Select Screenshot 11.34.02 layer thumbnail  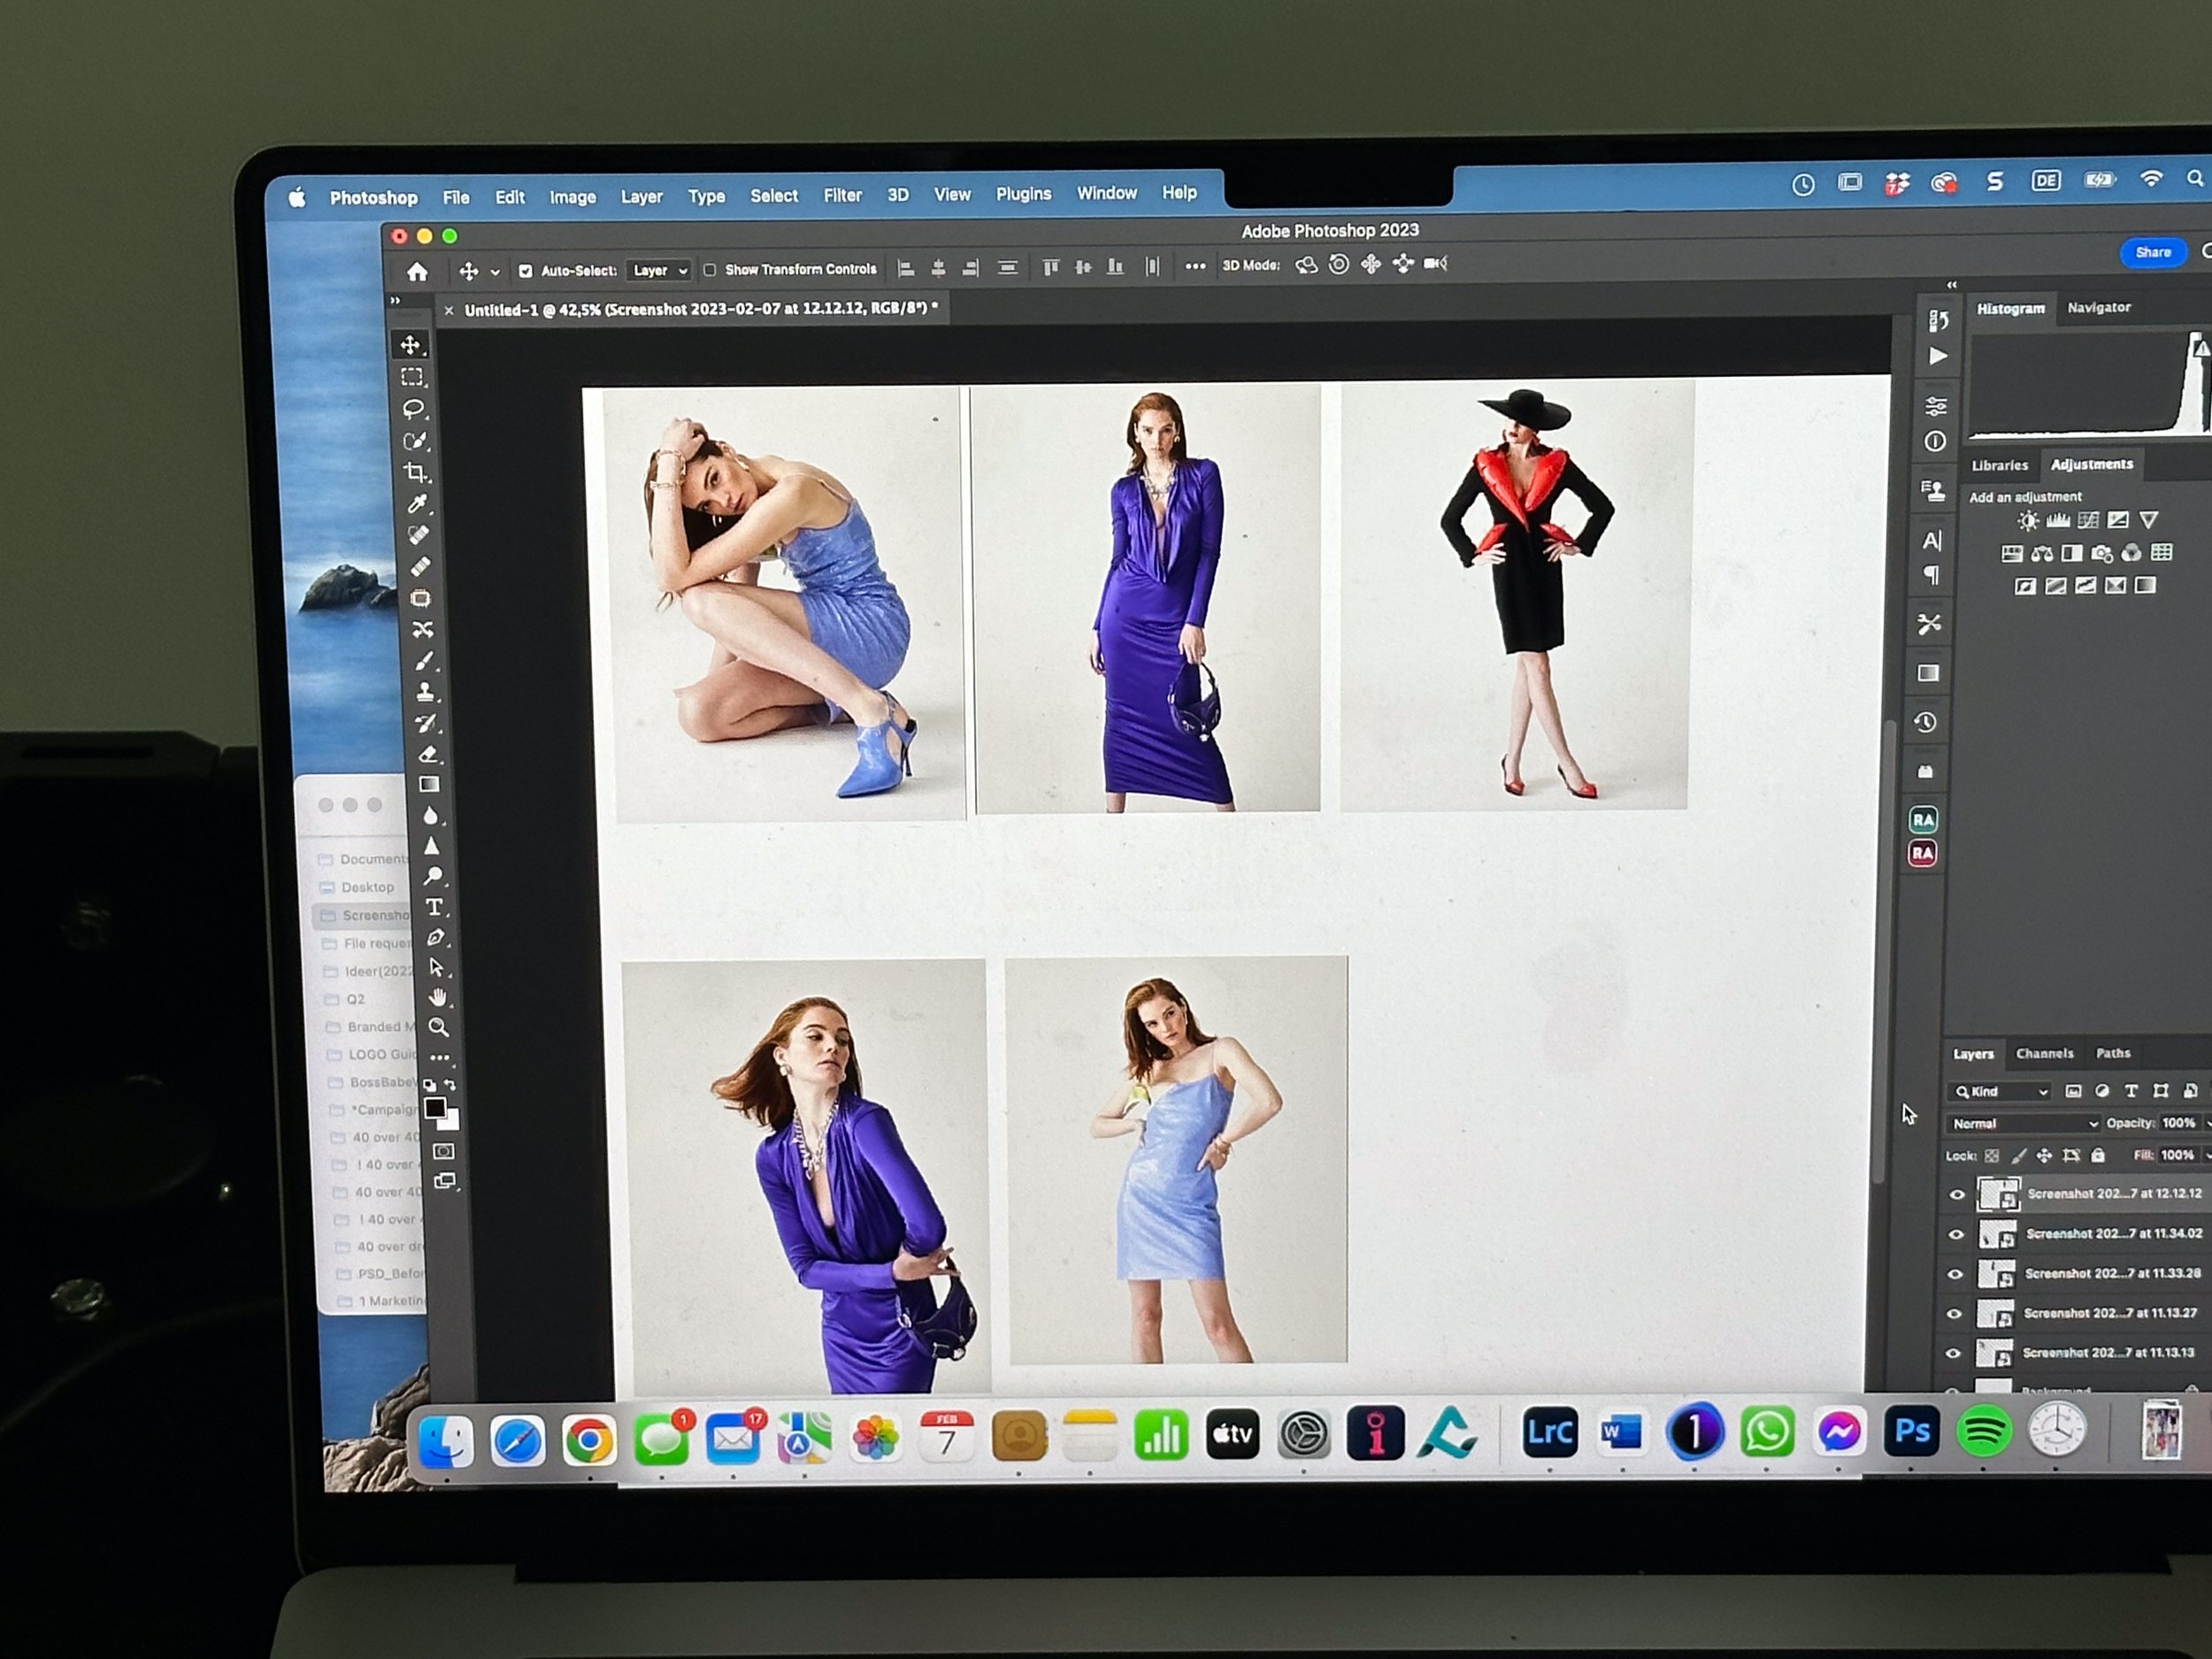[x=1997, y=1235]
